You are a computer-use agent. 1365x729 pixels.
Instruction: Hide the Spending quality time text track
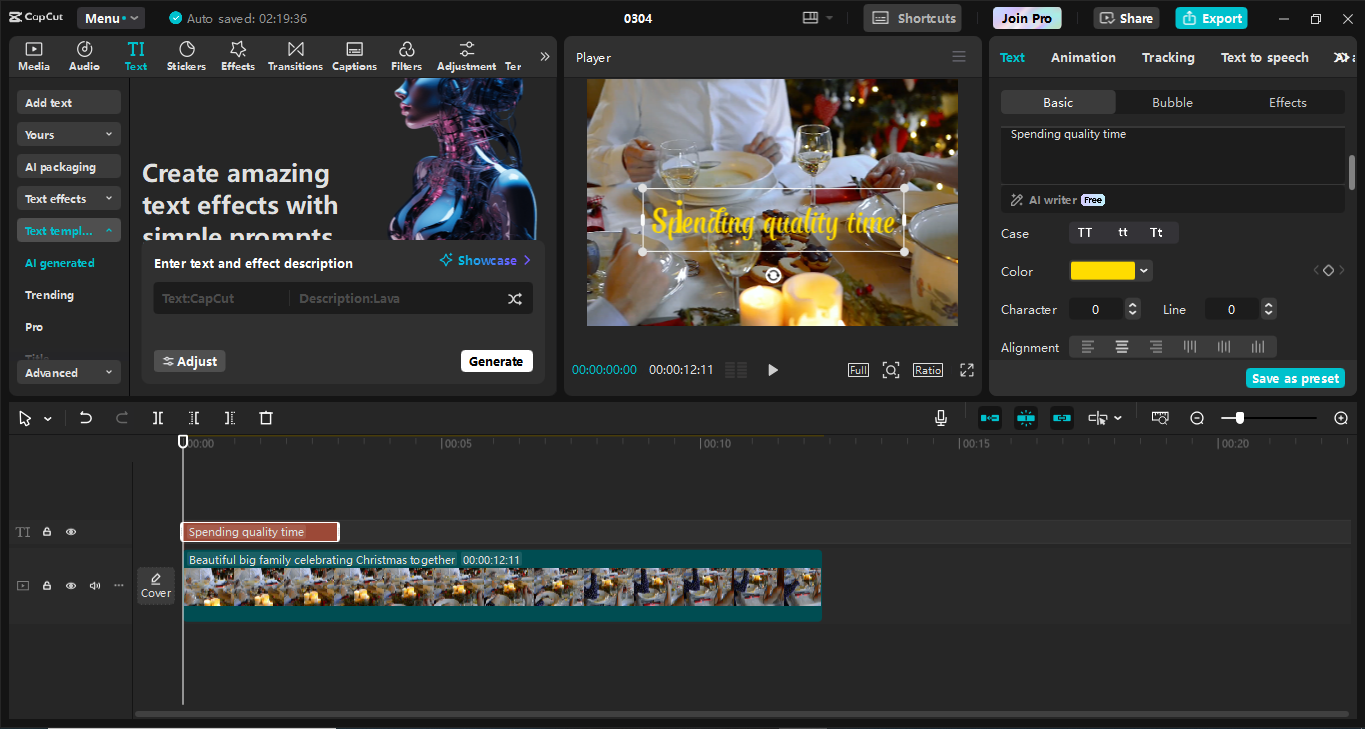(70, 531)
